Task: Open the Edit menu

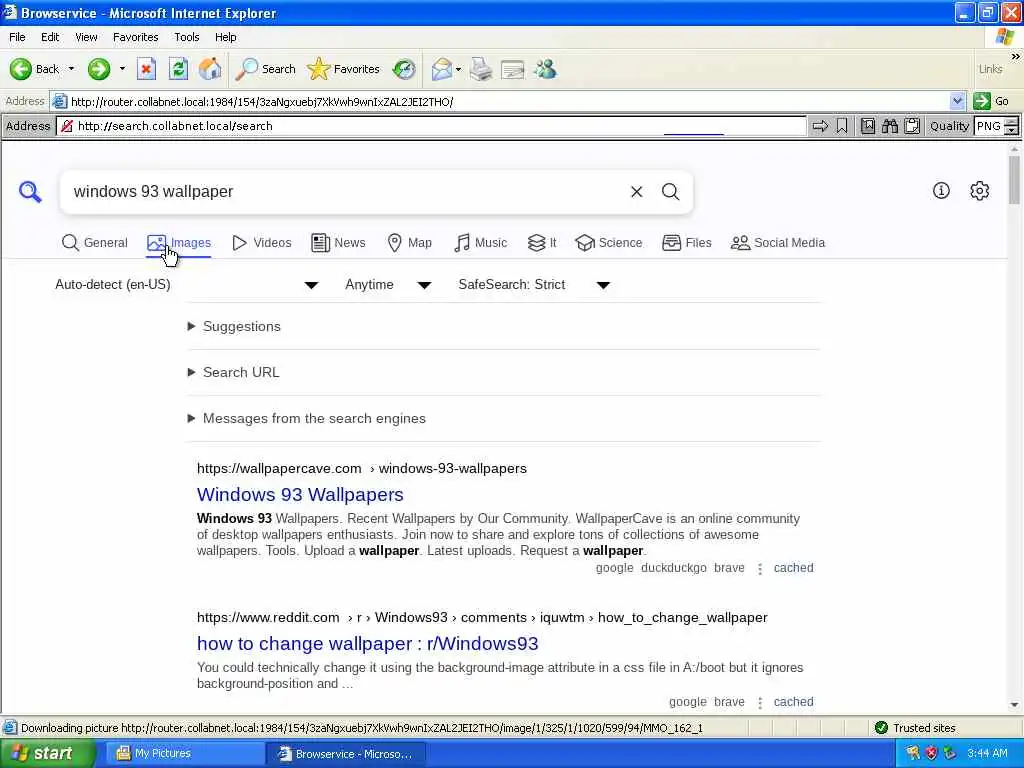Action: [50, 37]
